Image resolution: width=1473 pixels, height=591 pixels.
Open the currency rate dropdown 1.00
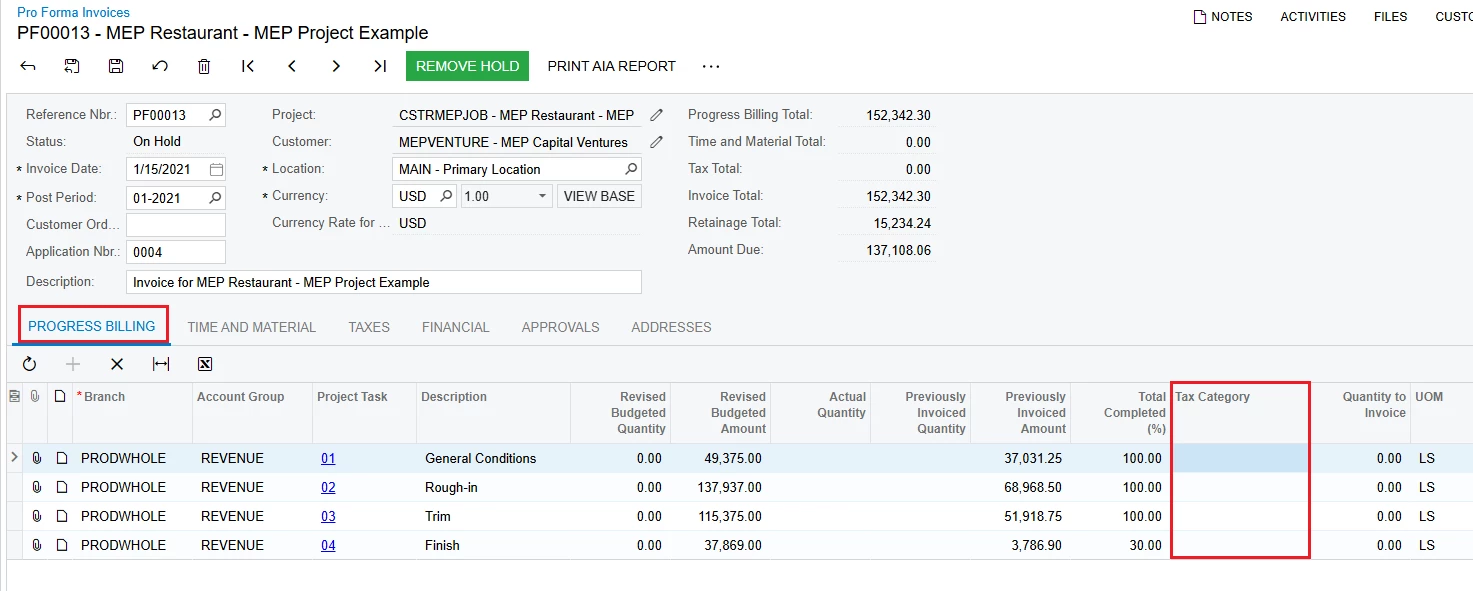(x=542, y=196)
